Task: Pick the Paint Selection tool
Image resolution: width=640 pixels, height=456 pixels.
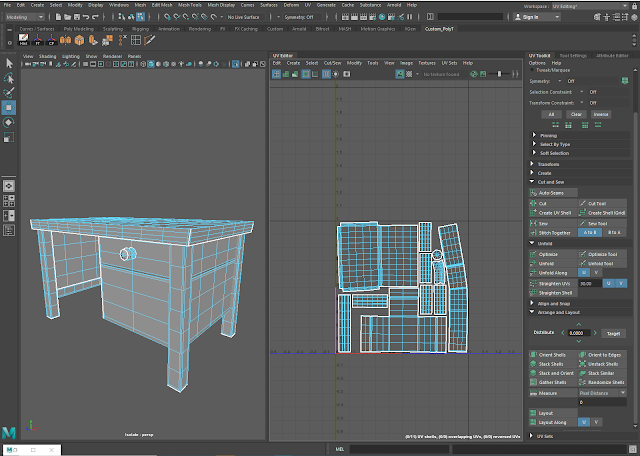Action: pyautogui.click(x=9, y=92)
